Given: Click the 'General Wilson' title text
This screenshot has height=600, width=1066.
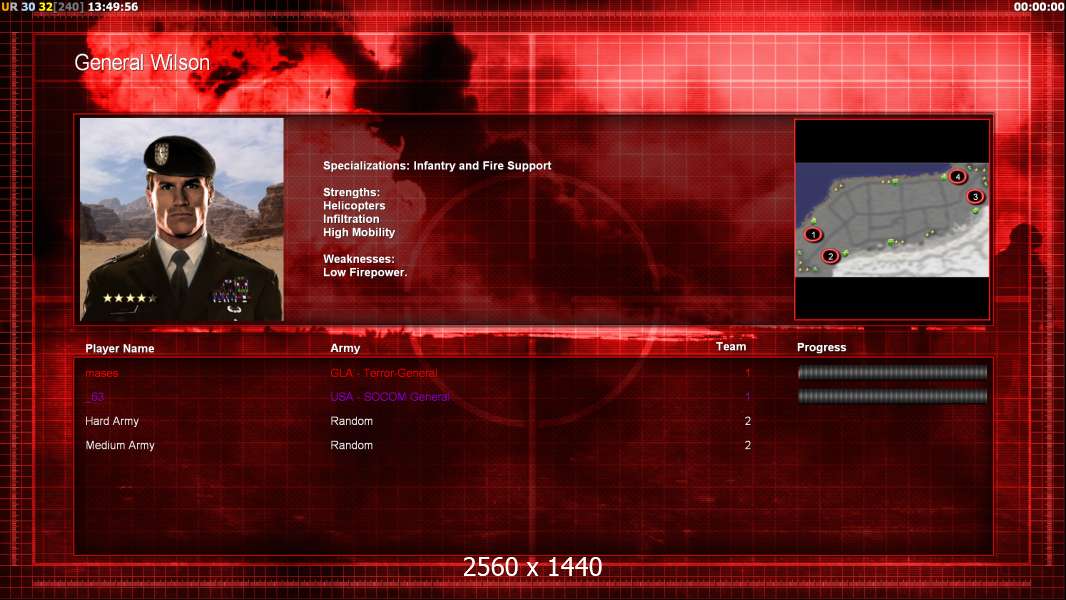Looking at the screenshot, I should tap(142, 63).
